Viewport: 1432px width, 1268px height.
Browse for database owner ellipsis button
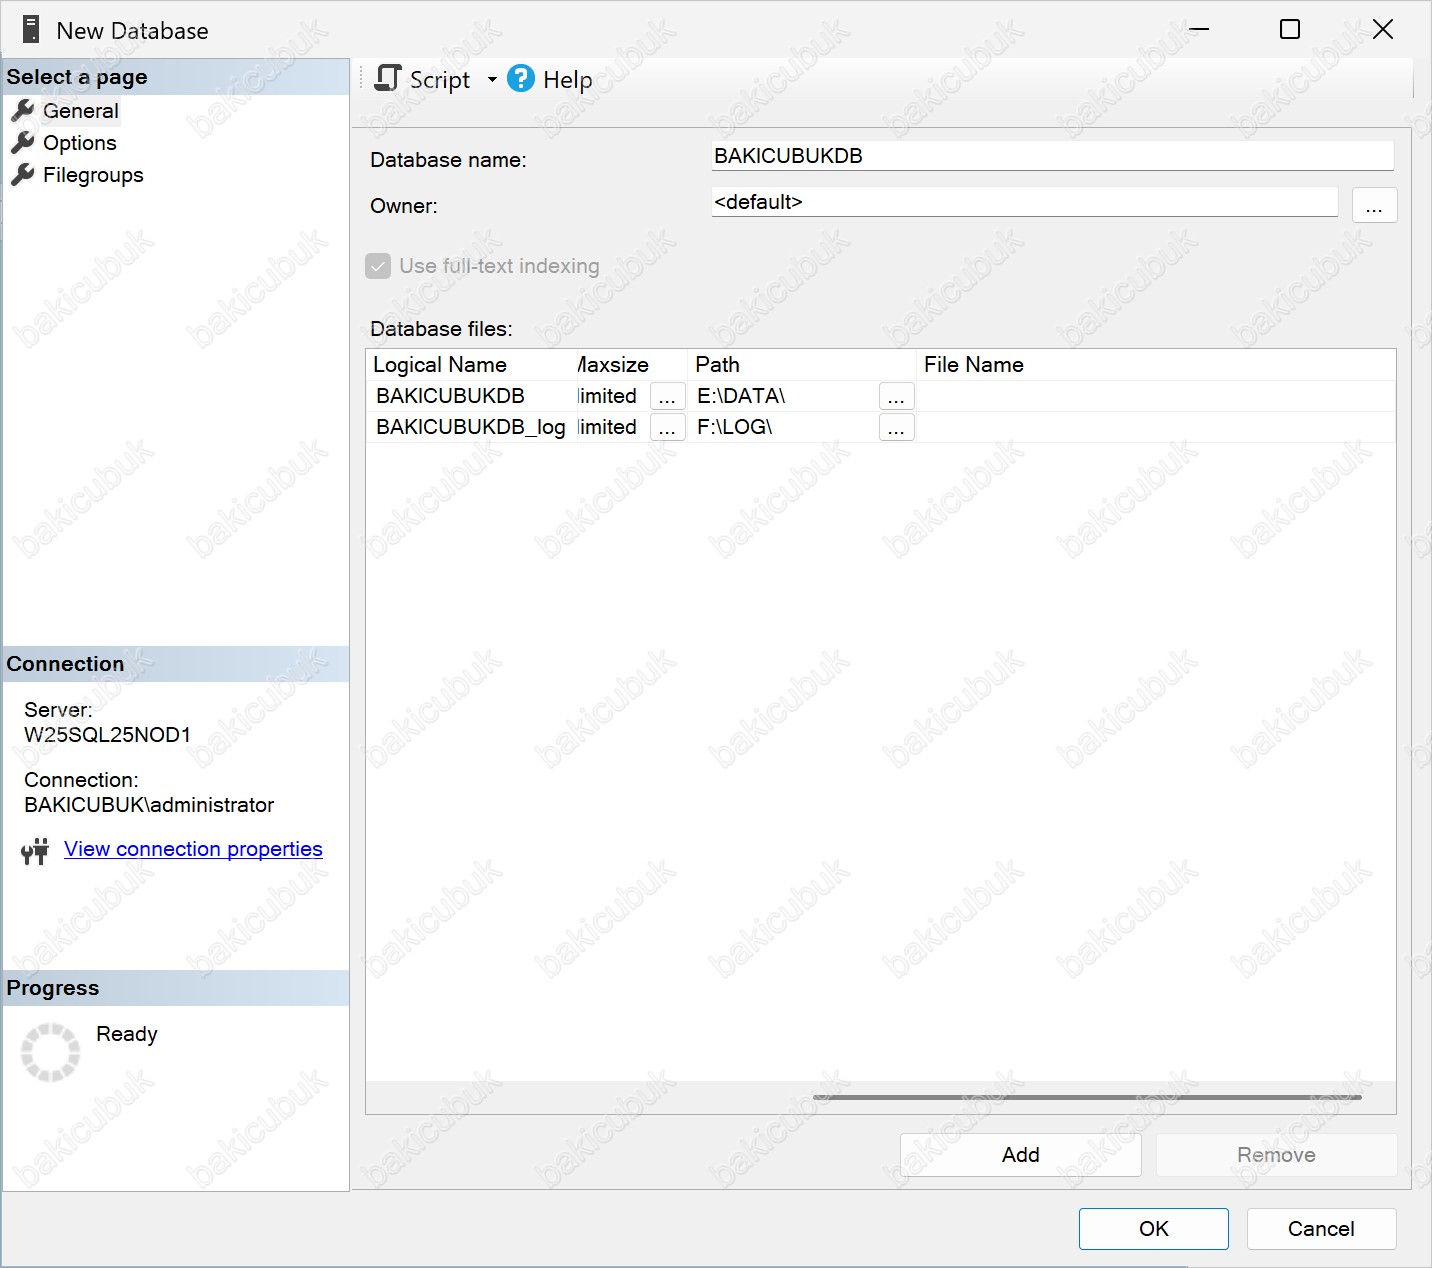point(1374,205)
